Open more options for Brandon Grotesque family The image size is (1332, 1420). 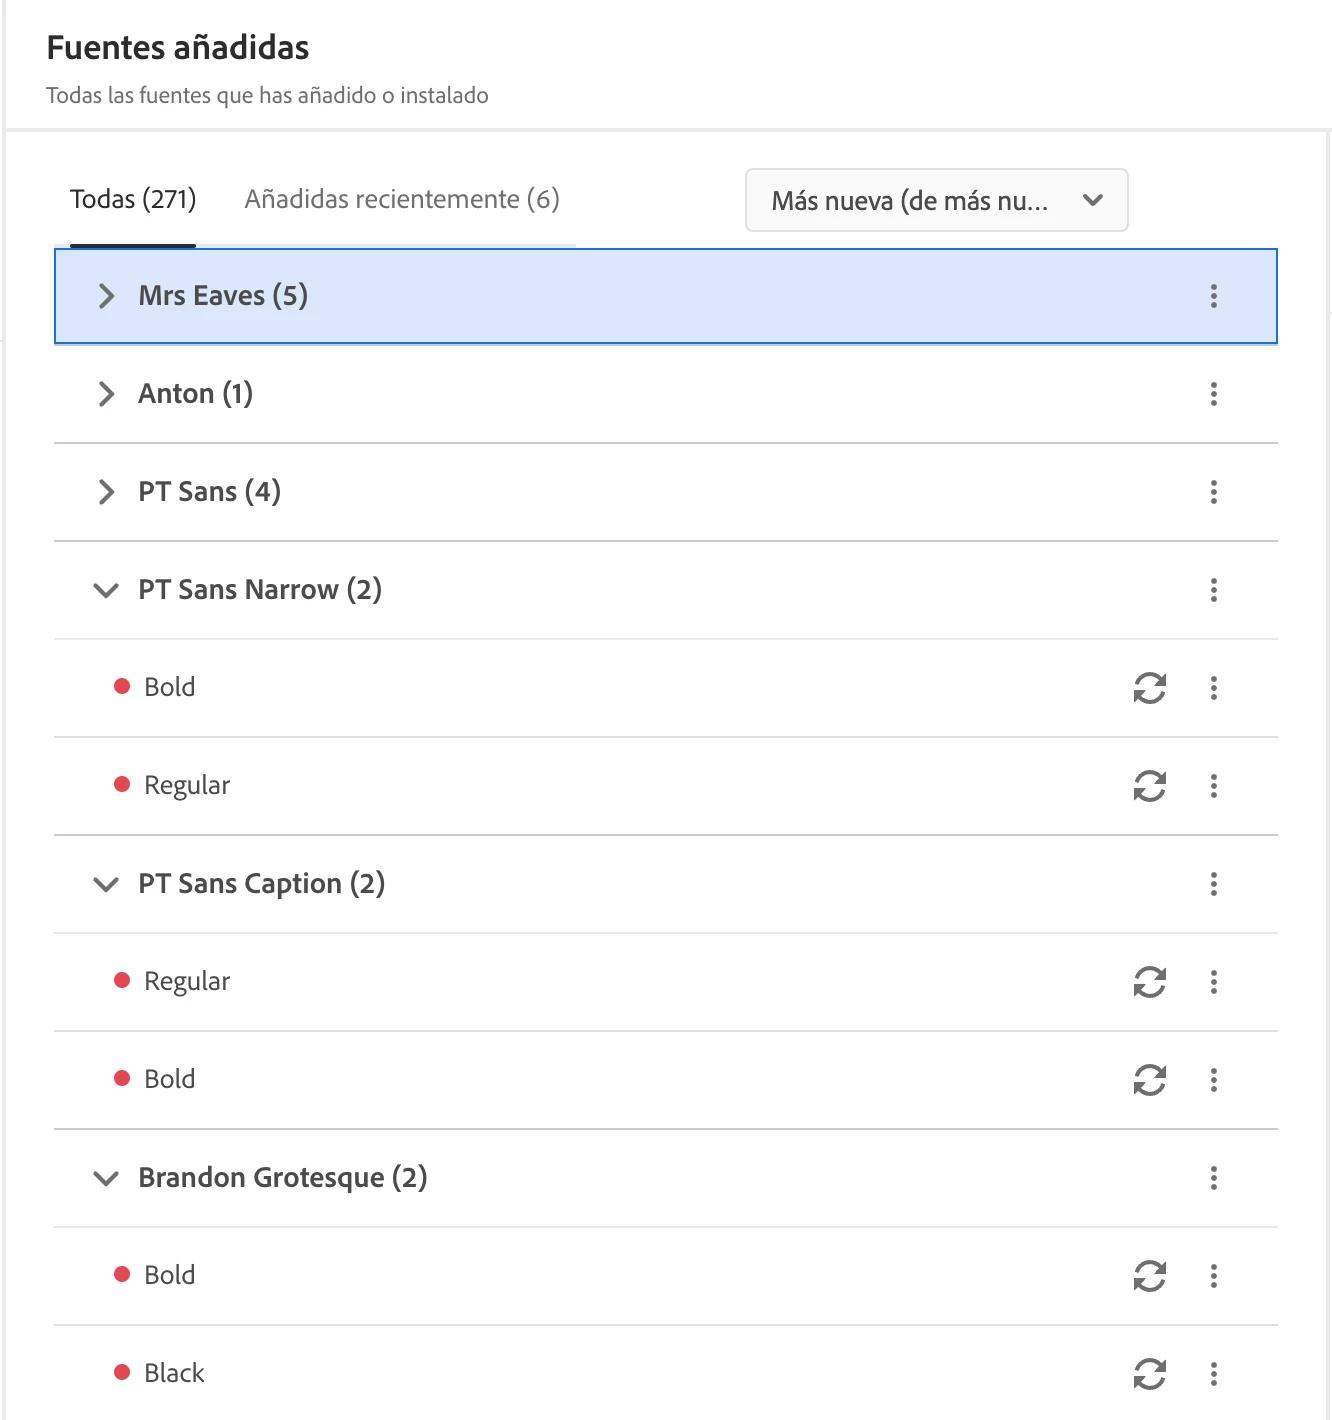(1214, 1178)
